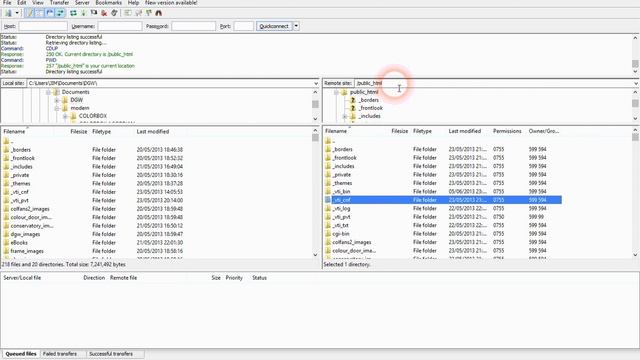640x360 pixels.
Task: Toggle synchronized browsing icon
Action: tap(149, 13)
